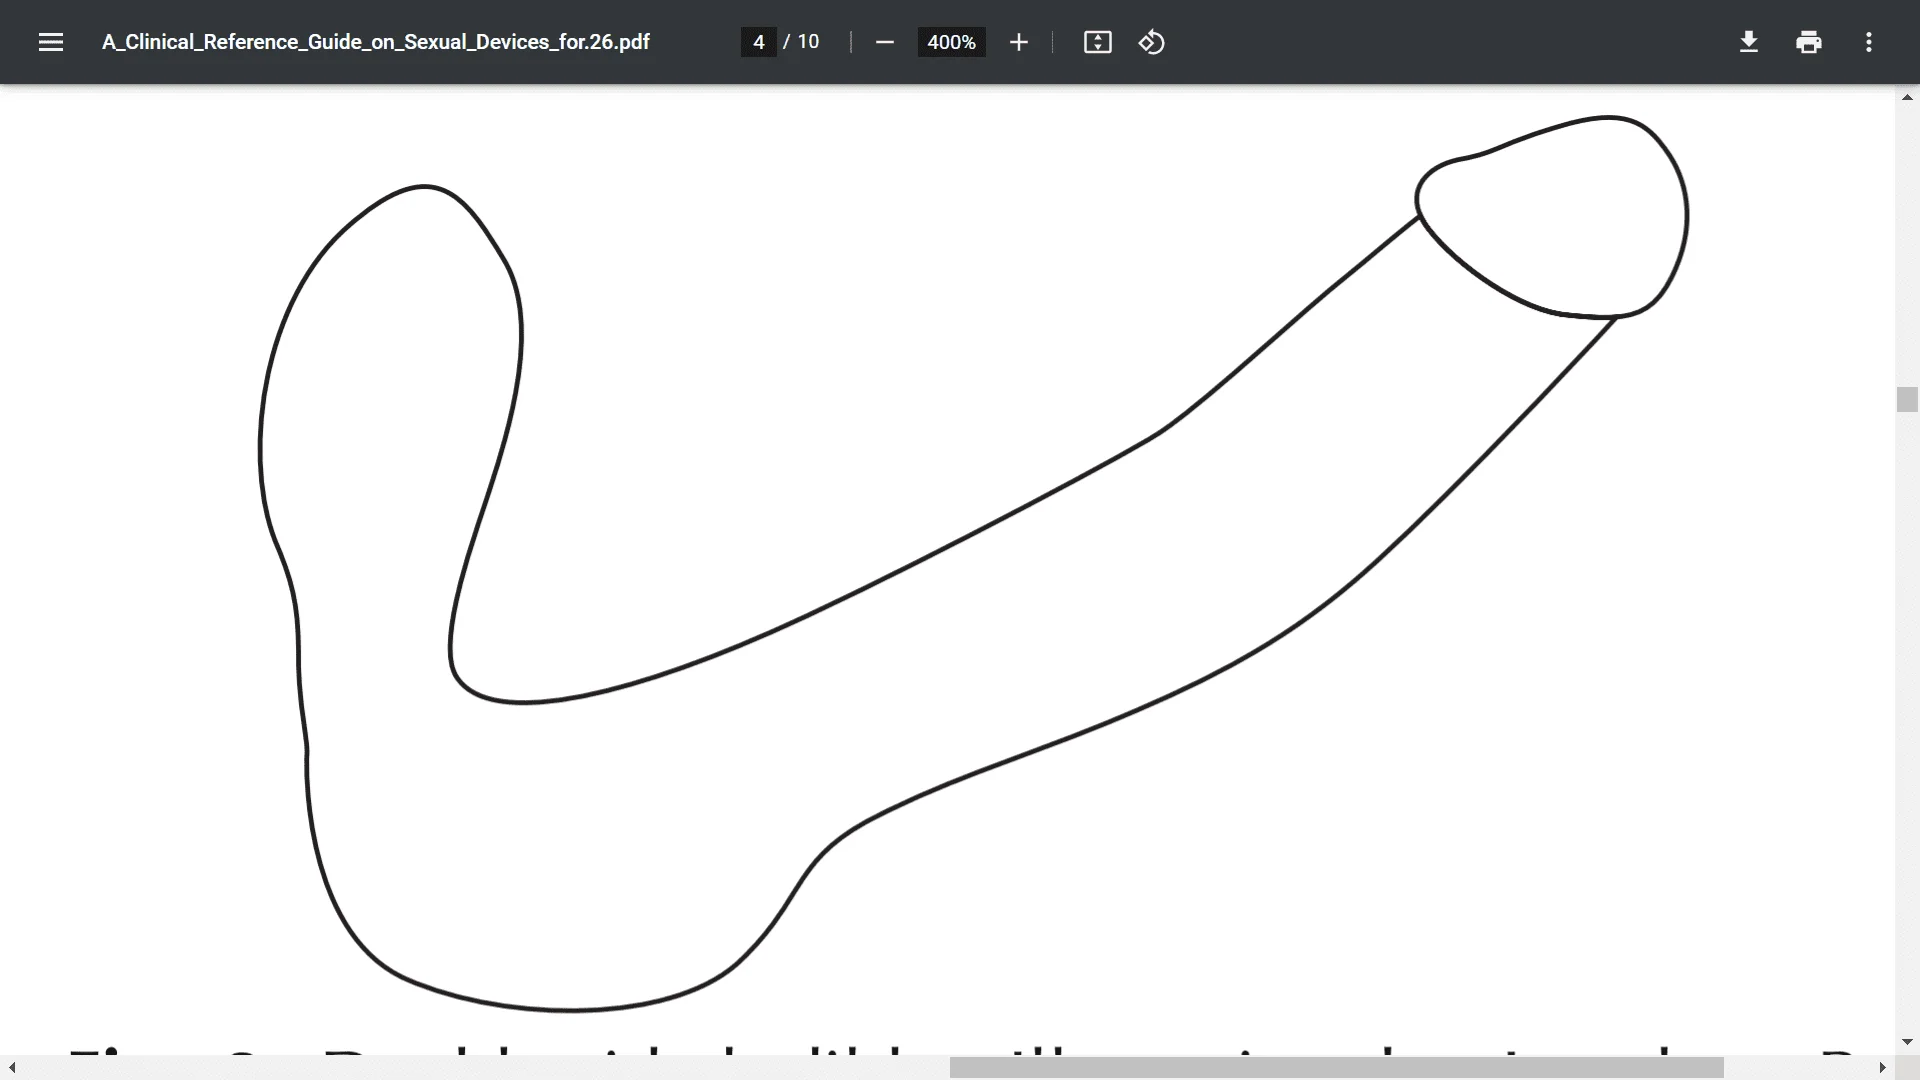Print the PDF document
This screenshot has width=1920, height=1080.
pos(1808,42)
